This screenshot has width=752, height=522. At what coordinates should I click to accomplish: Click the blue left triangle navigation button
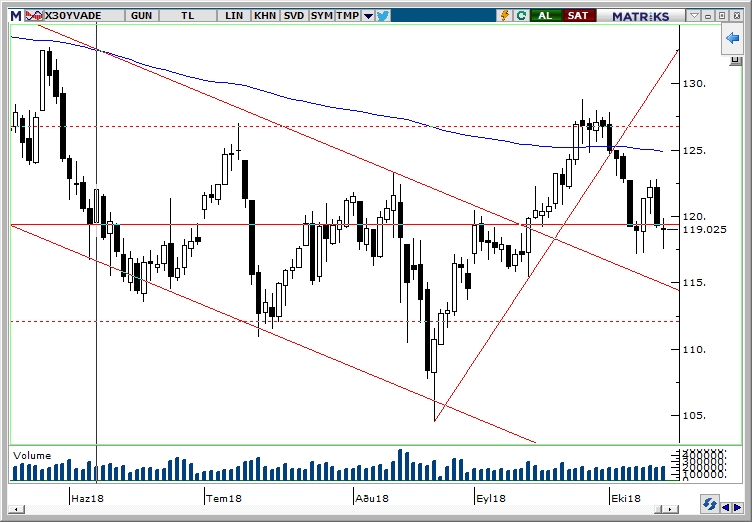tap(726, 507)
